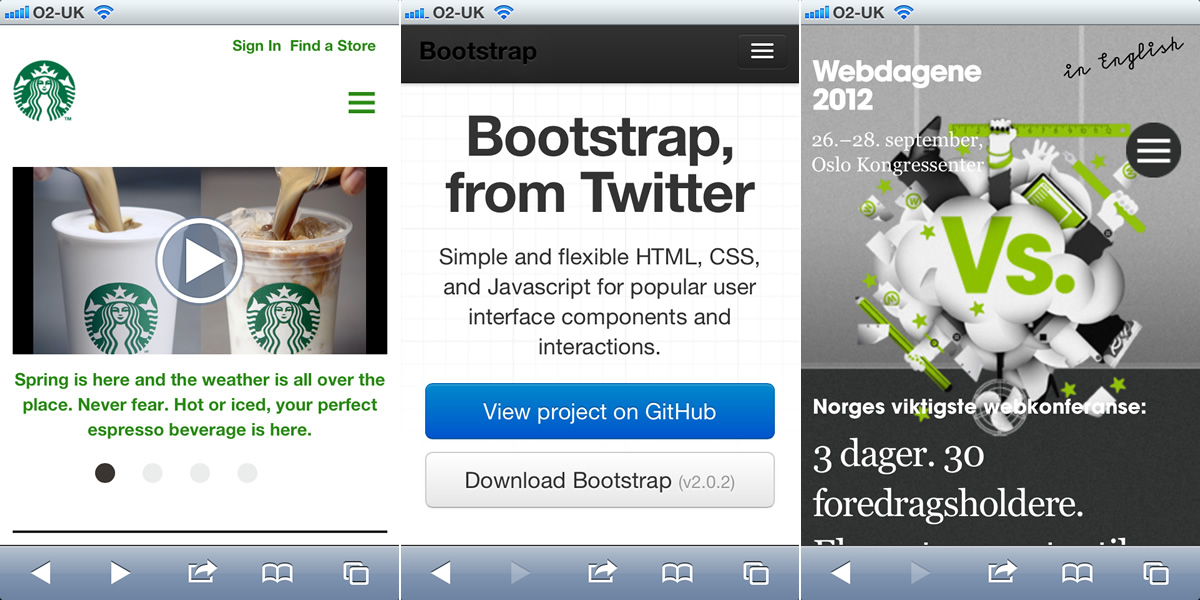Tap the O2-UK carrier label above the Bootstrap page

460,12
